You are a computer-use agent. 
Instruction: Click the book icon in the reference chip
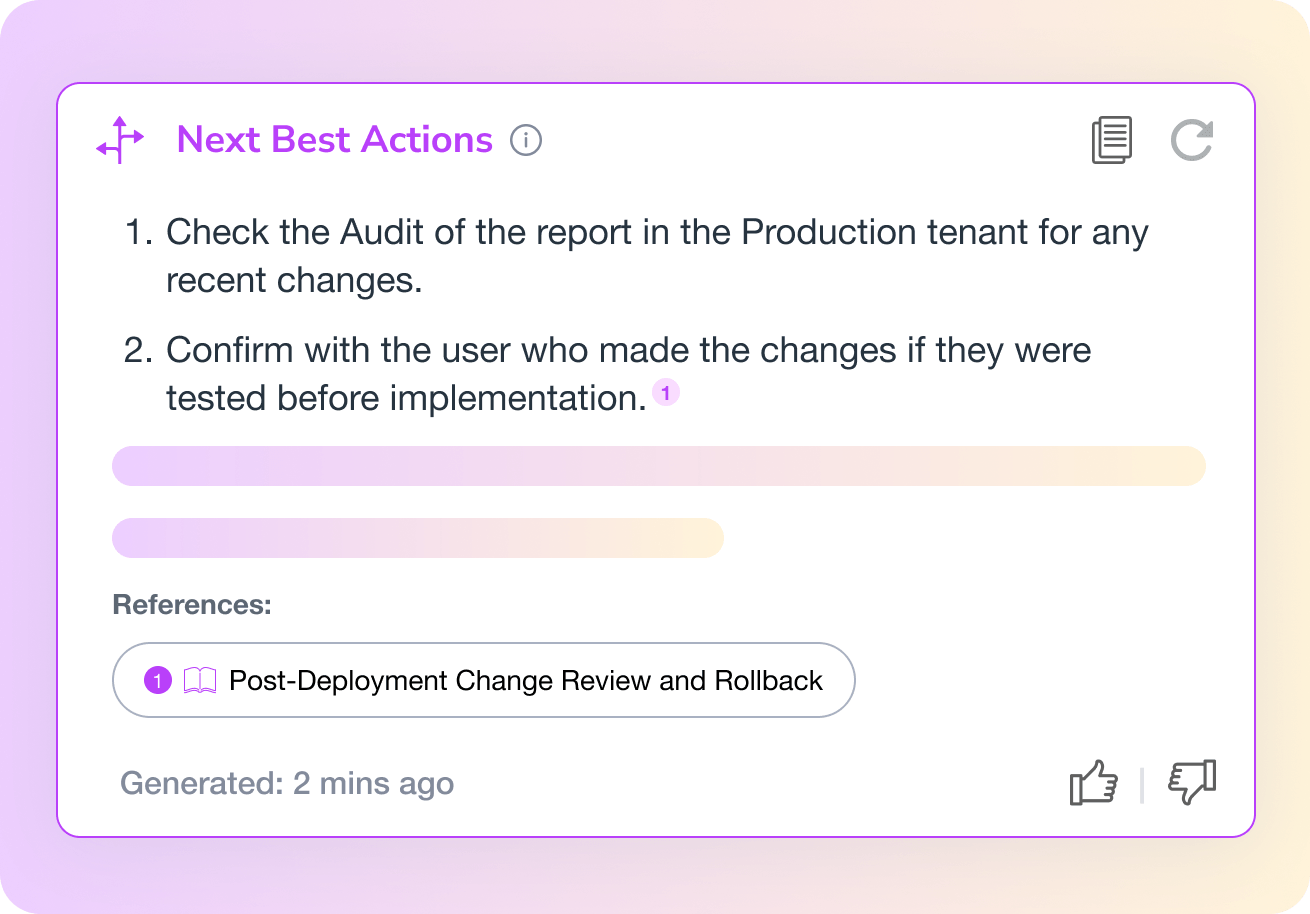(x=200, y=681)
